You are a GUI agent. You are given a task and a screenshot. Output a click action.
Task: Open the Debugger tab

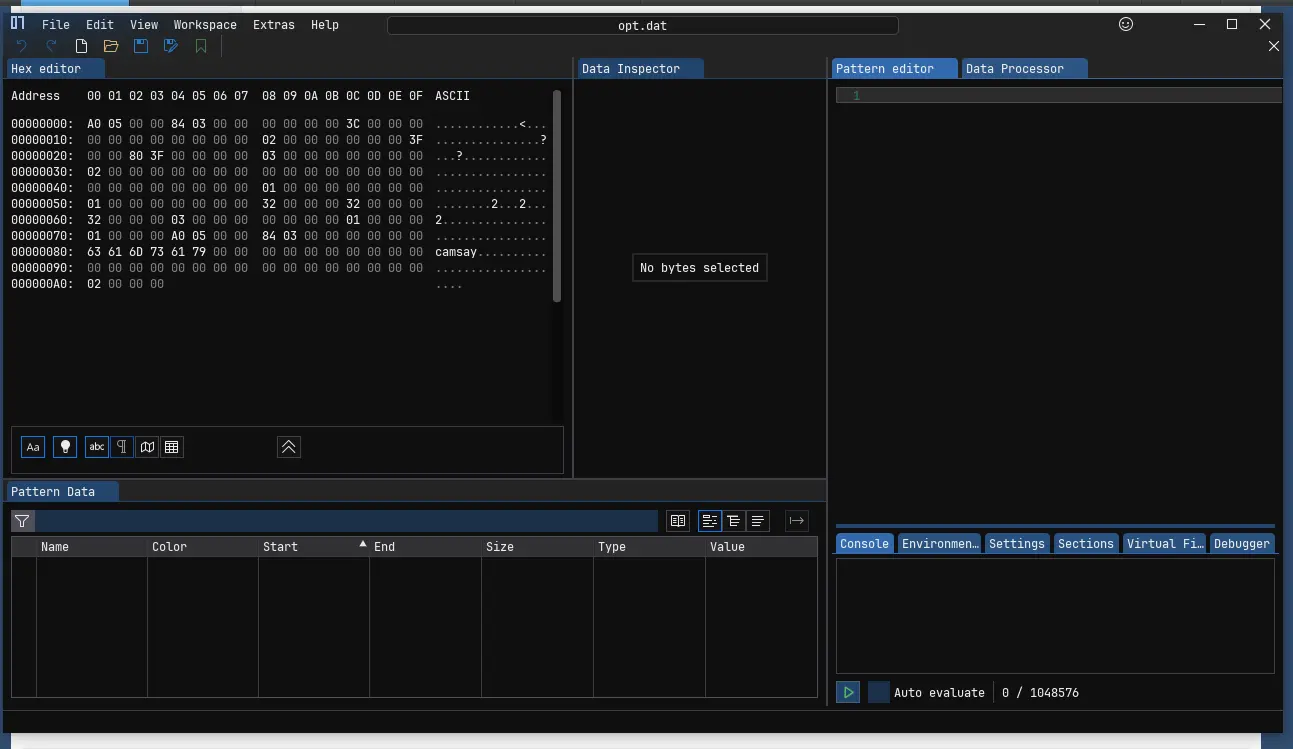pos(1242,544)
